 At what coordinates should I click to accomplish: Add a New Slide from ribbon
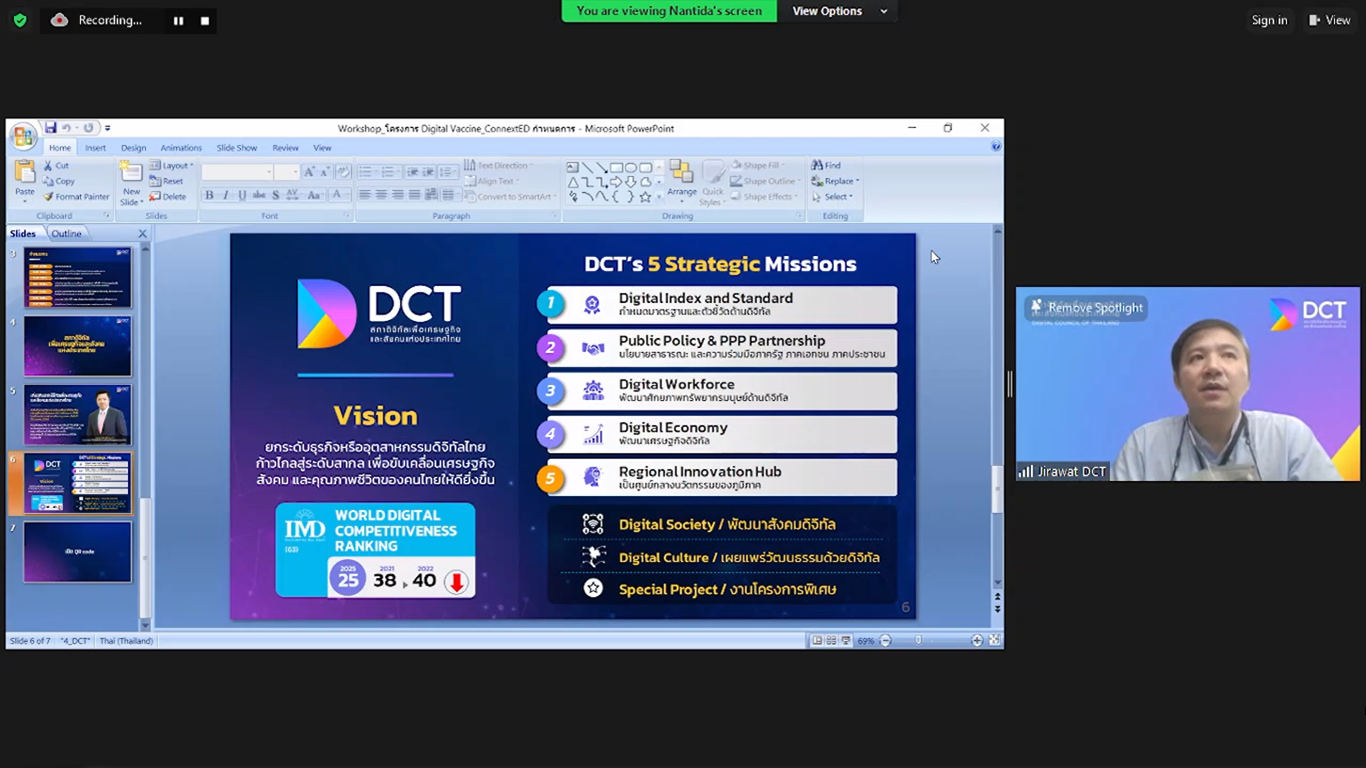pyautogui.click(x=131, y=182)
